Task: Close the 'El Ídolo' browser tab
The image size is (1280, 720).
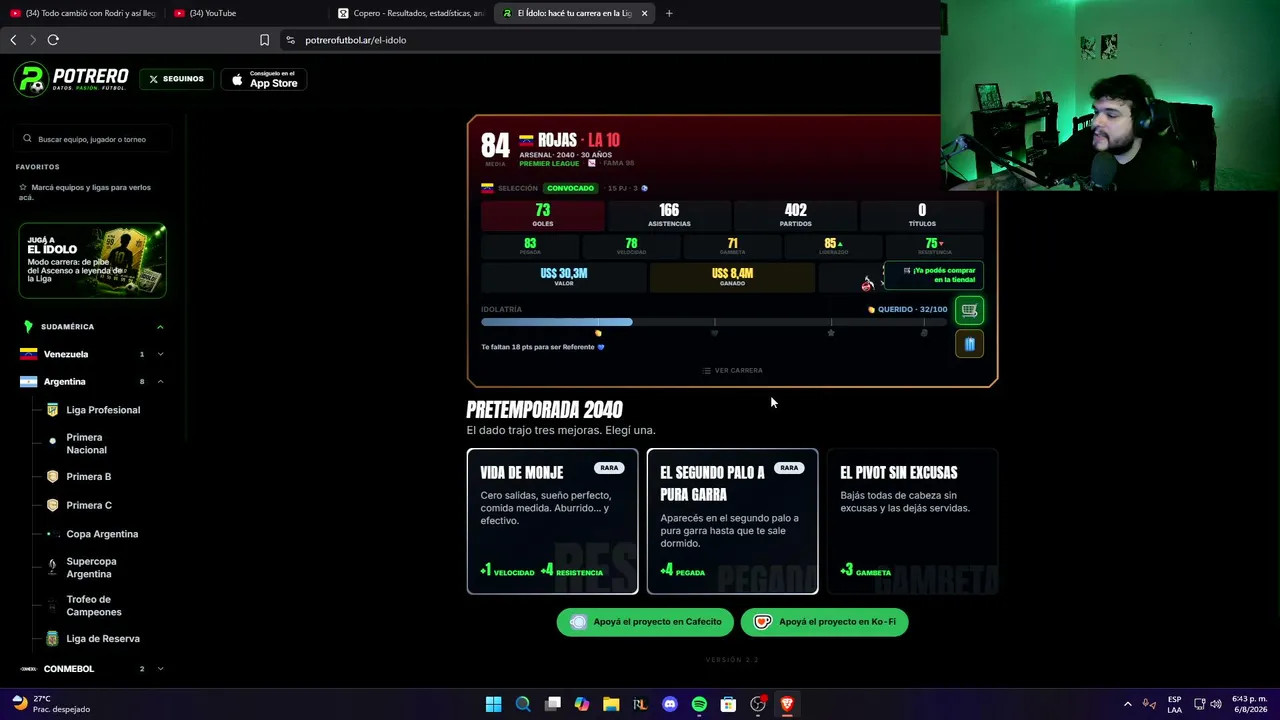Action: click(645, 13)
